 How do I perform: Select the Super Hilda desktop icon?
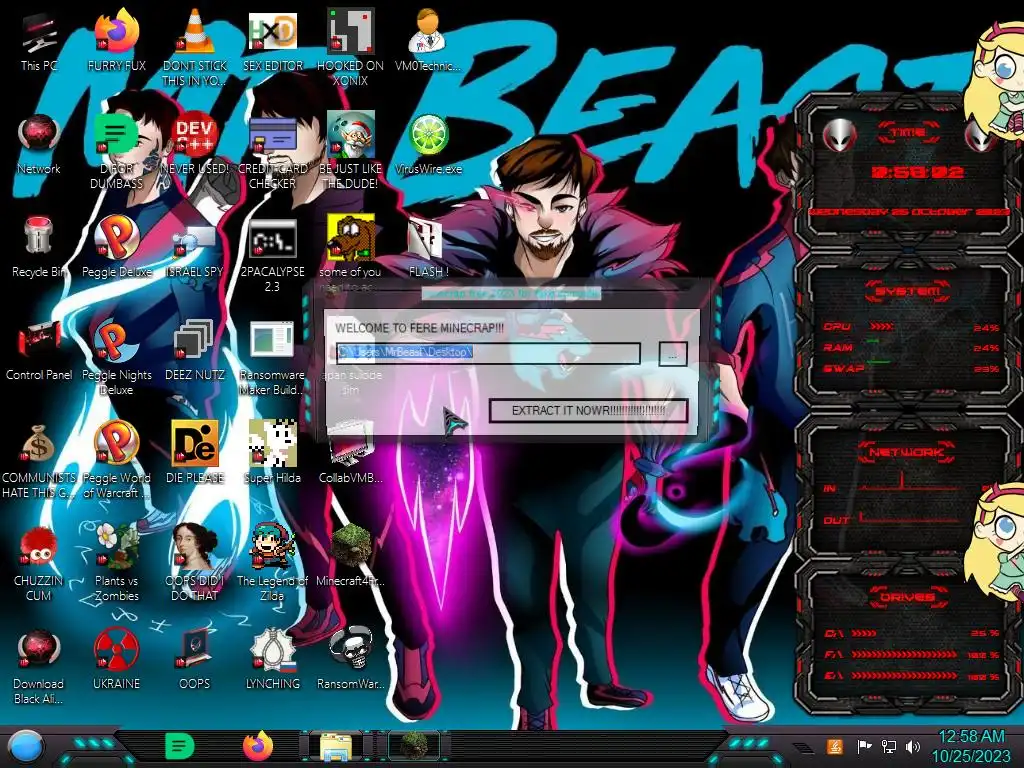[272, 444]
